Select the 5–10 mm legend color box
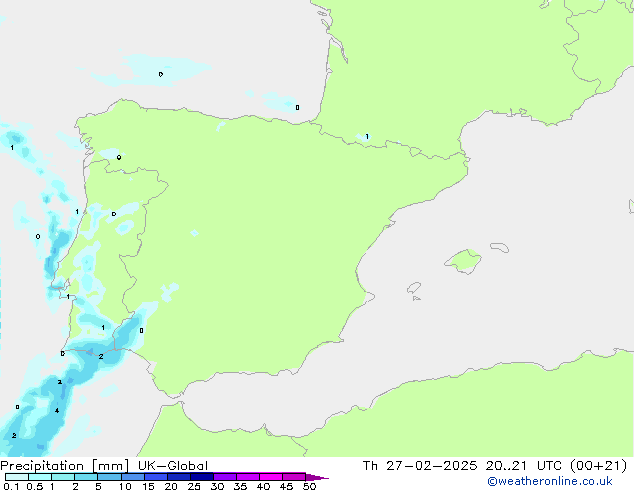The width and height of the screenshot is (634, 490). 109,477
